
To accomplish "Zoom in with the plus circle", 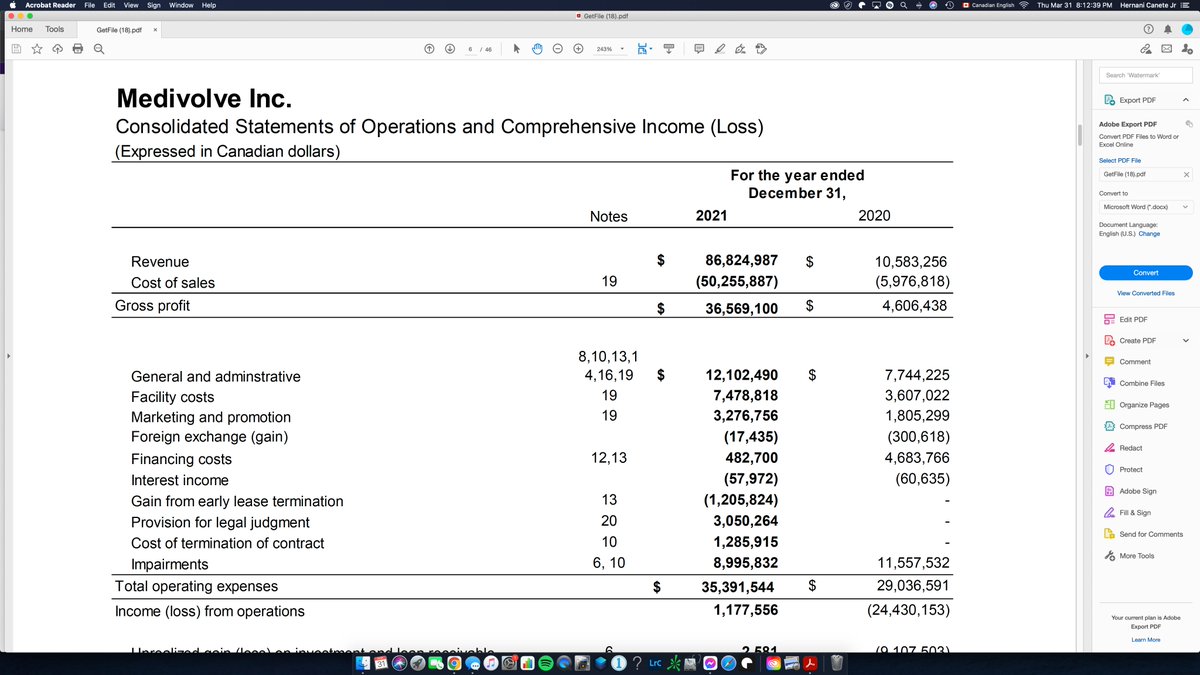I will click(x=578, y=48).
